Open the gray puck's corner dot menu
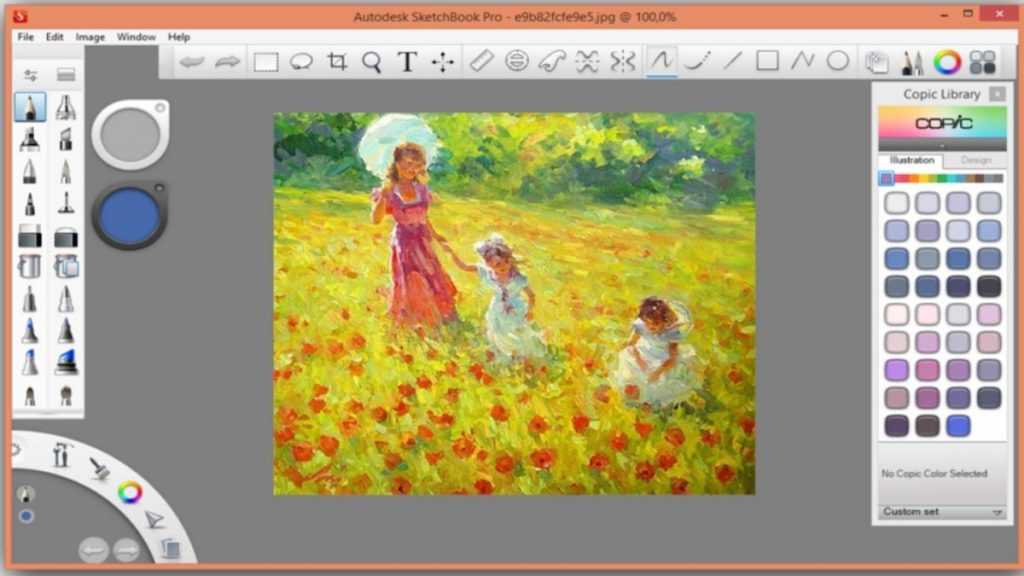 159,108
